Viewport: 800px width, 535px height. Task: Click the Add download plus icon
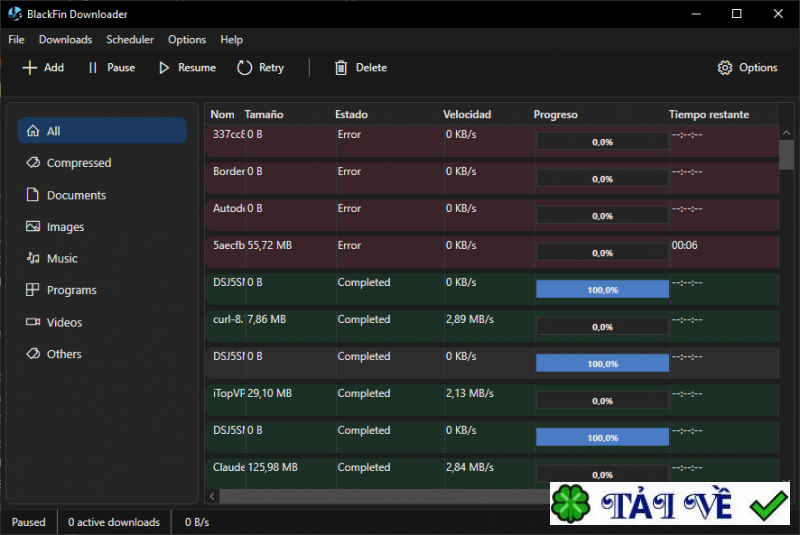tap(29, 68)
